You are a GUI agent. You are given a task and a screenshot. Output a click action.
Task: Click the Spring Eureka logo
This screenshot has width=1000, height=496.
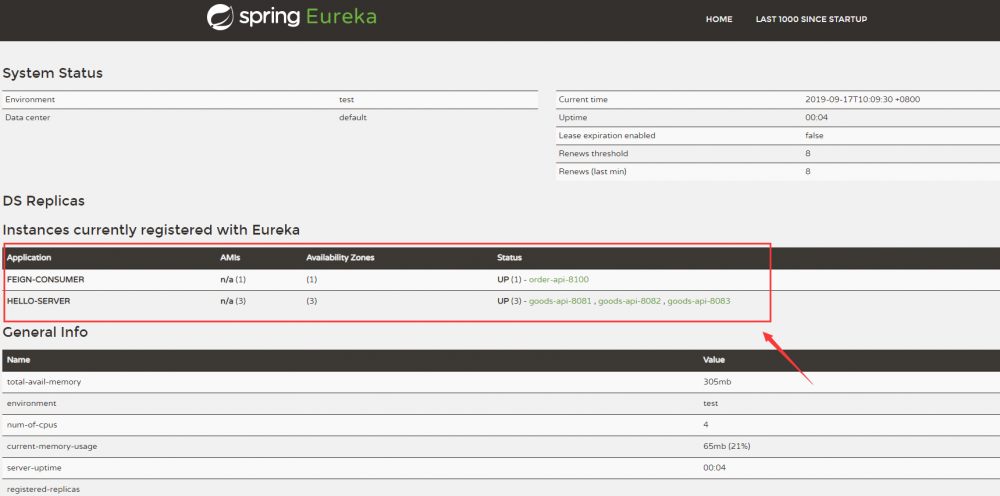click(x=291, y=17)
